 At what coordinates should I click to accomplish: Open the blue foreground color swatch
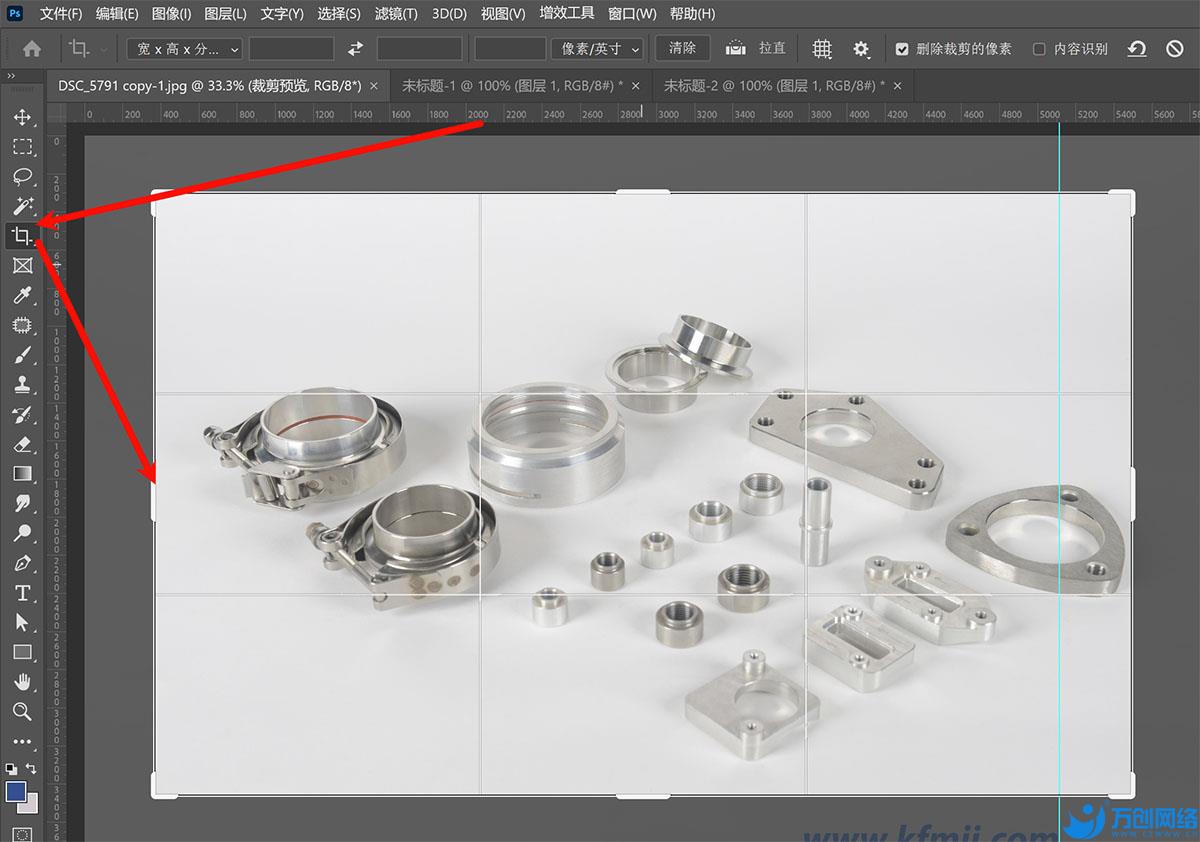pos(16,791)
